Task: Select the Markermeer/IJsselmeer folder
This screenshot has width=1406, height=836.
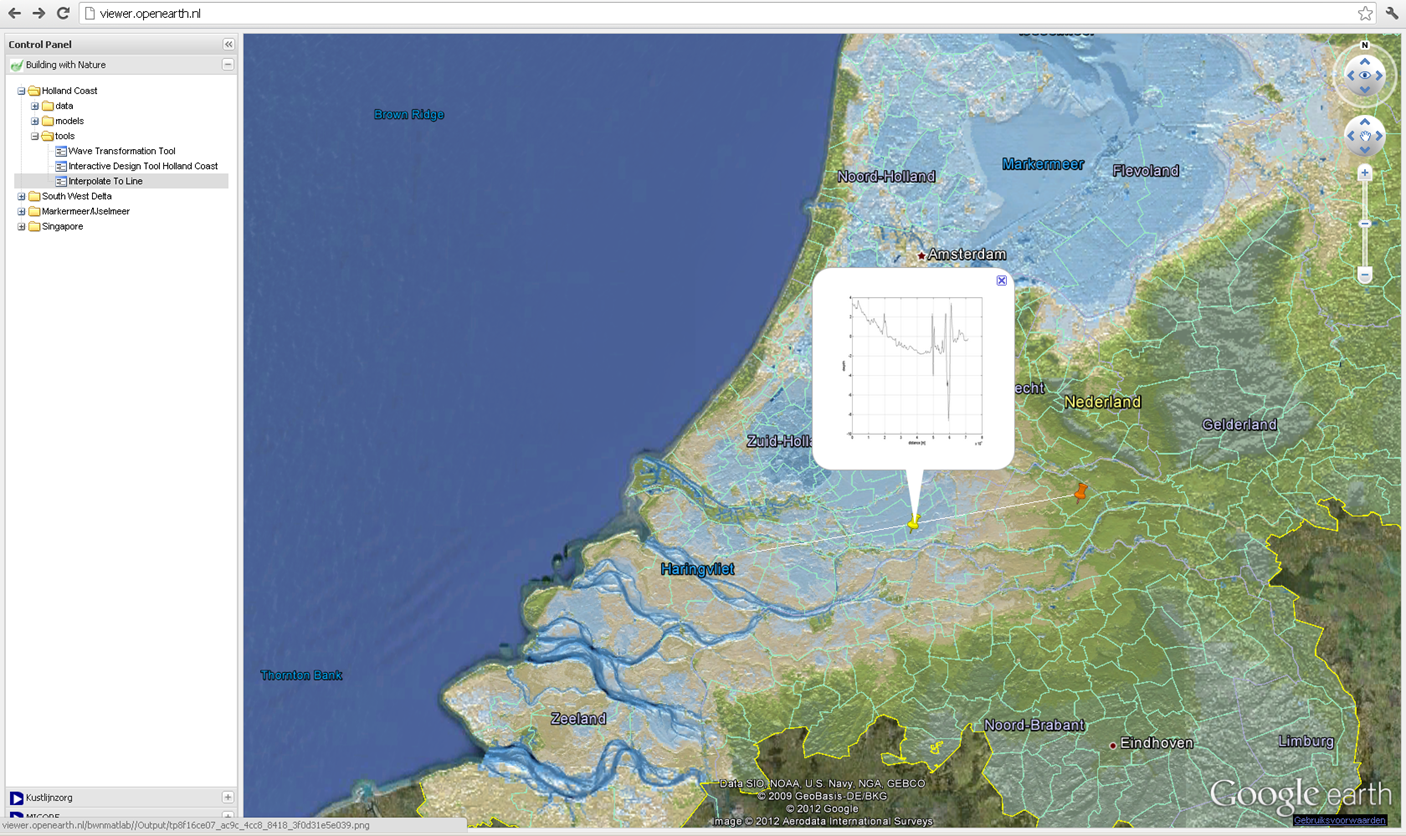Action: click(85, 212)
